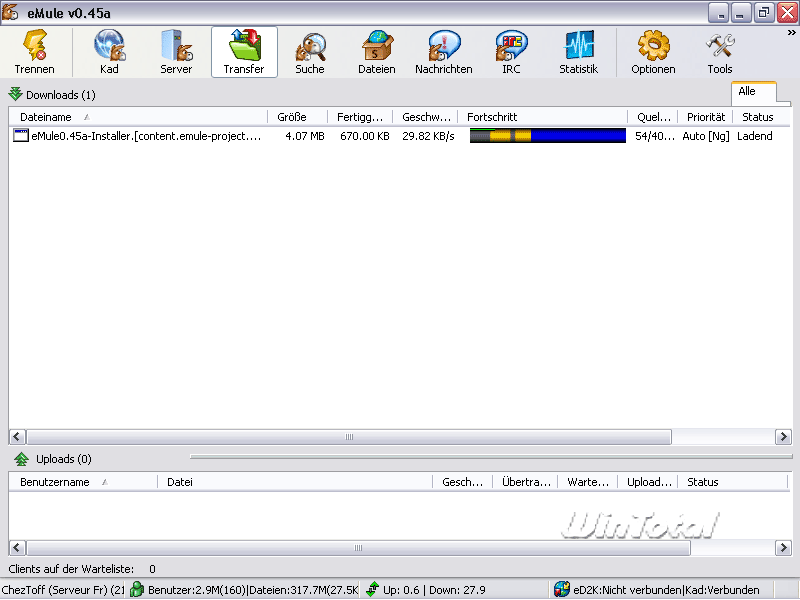Image resolution: width=800 pixels, height=600 pixels.
Task: Open the Suche search page
Action: (x=310, y=52)
